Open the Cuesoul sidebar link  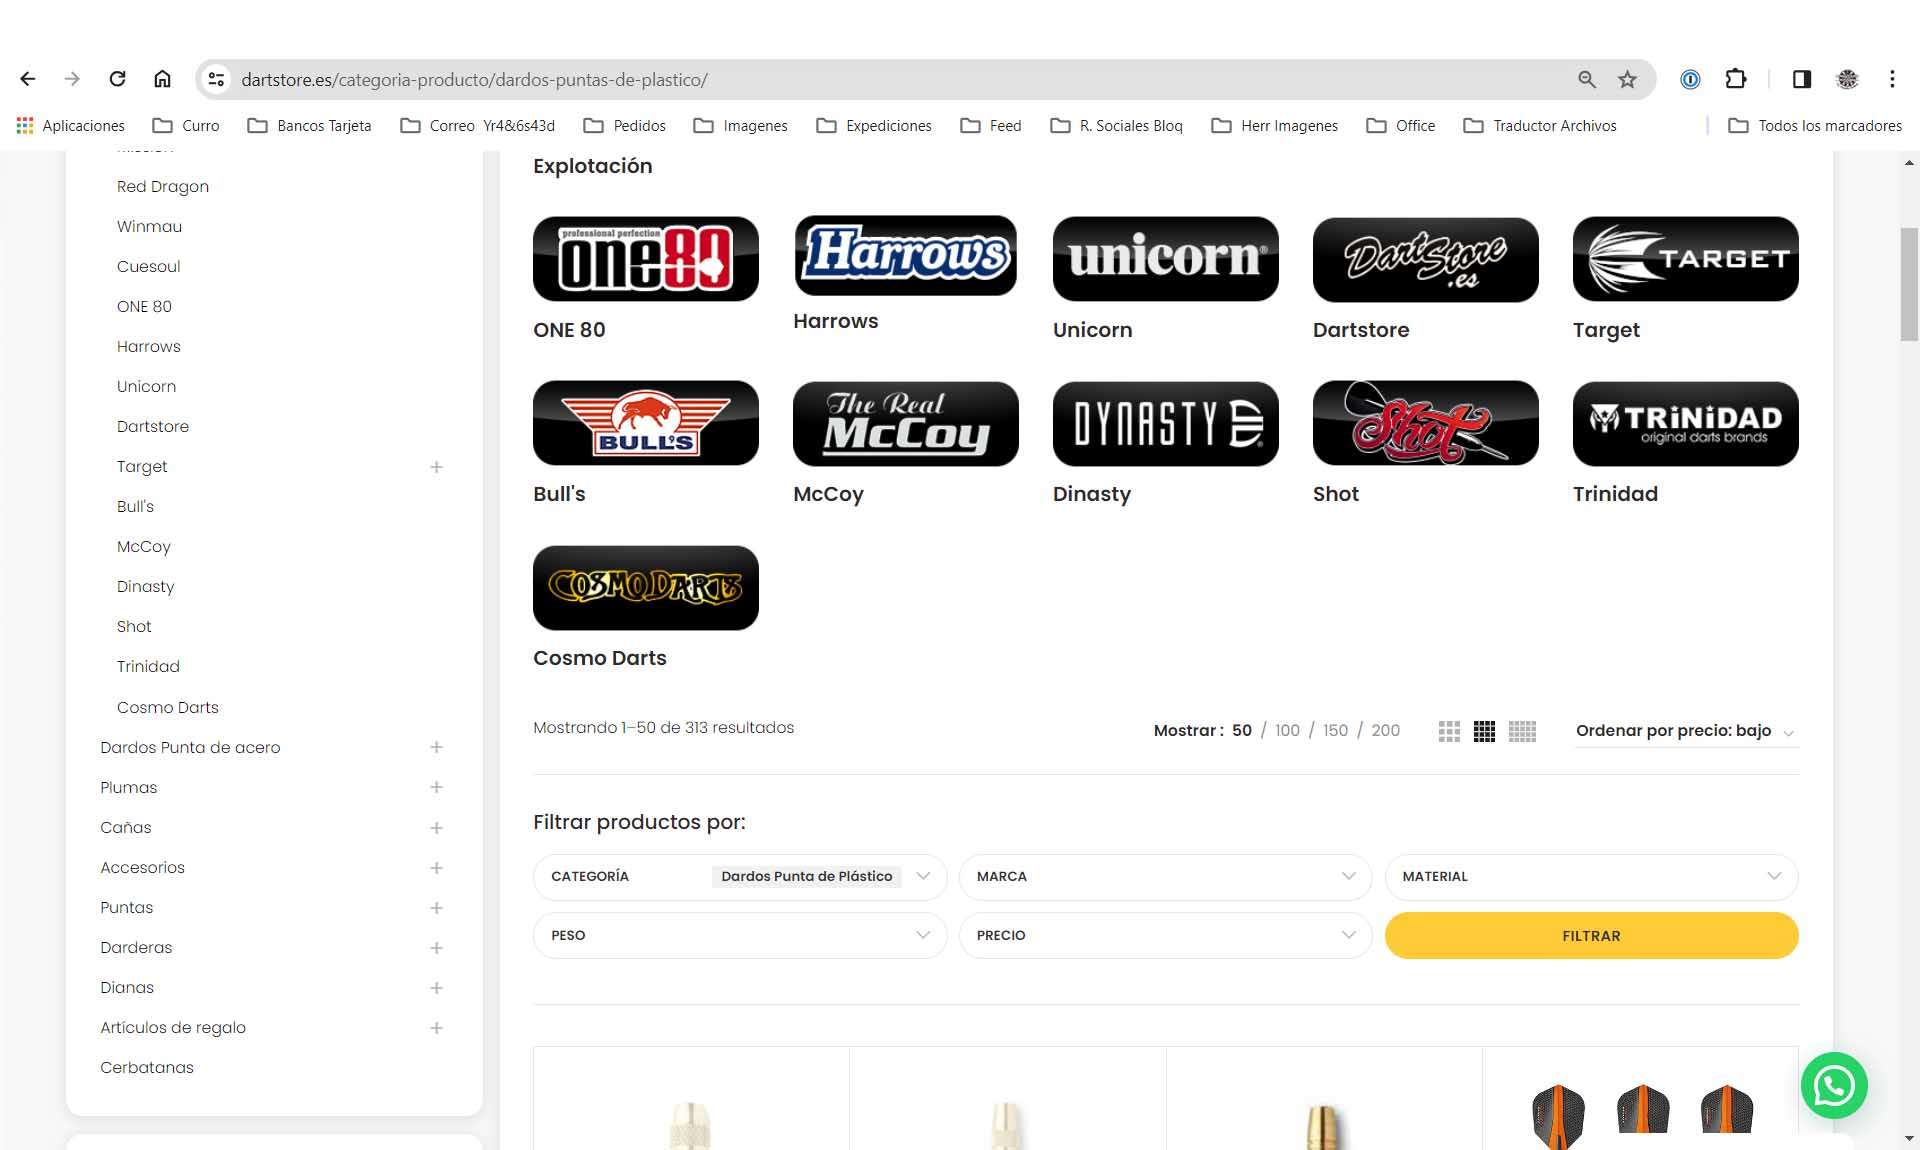(x=148, y=267)
